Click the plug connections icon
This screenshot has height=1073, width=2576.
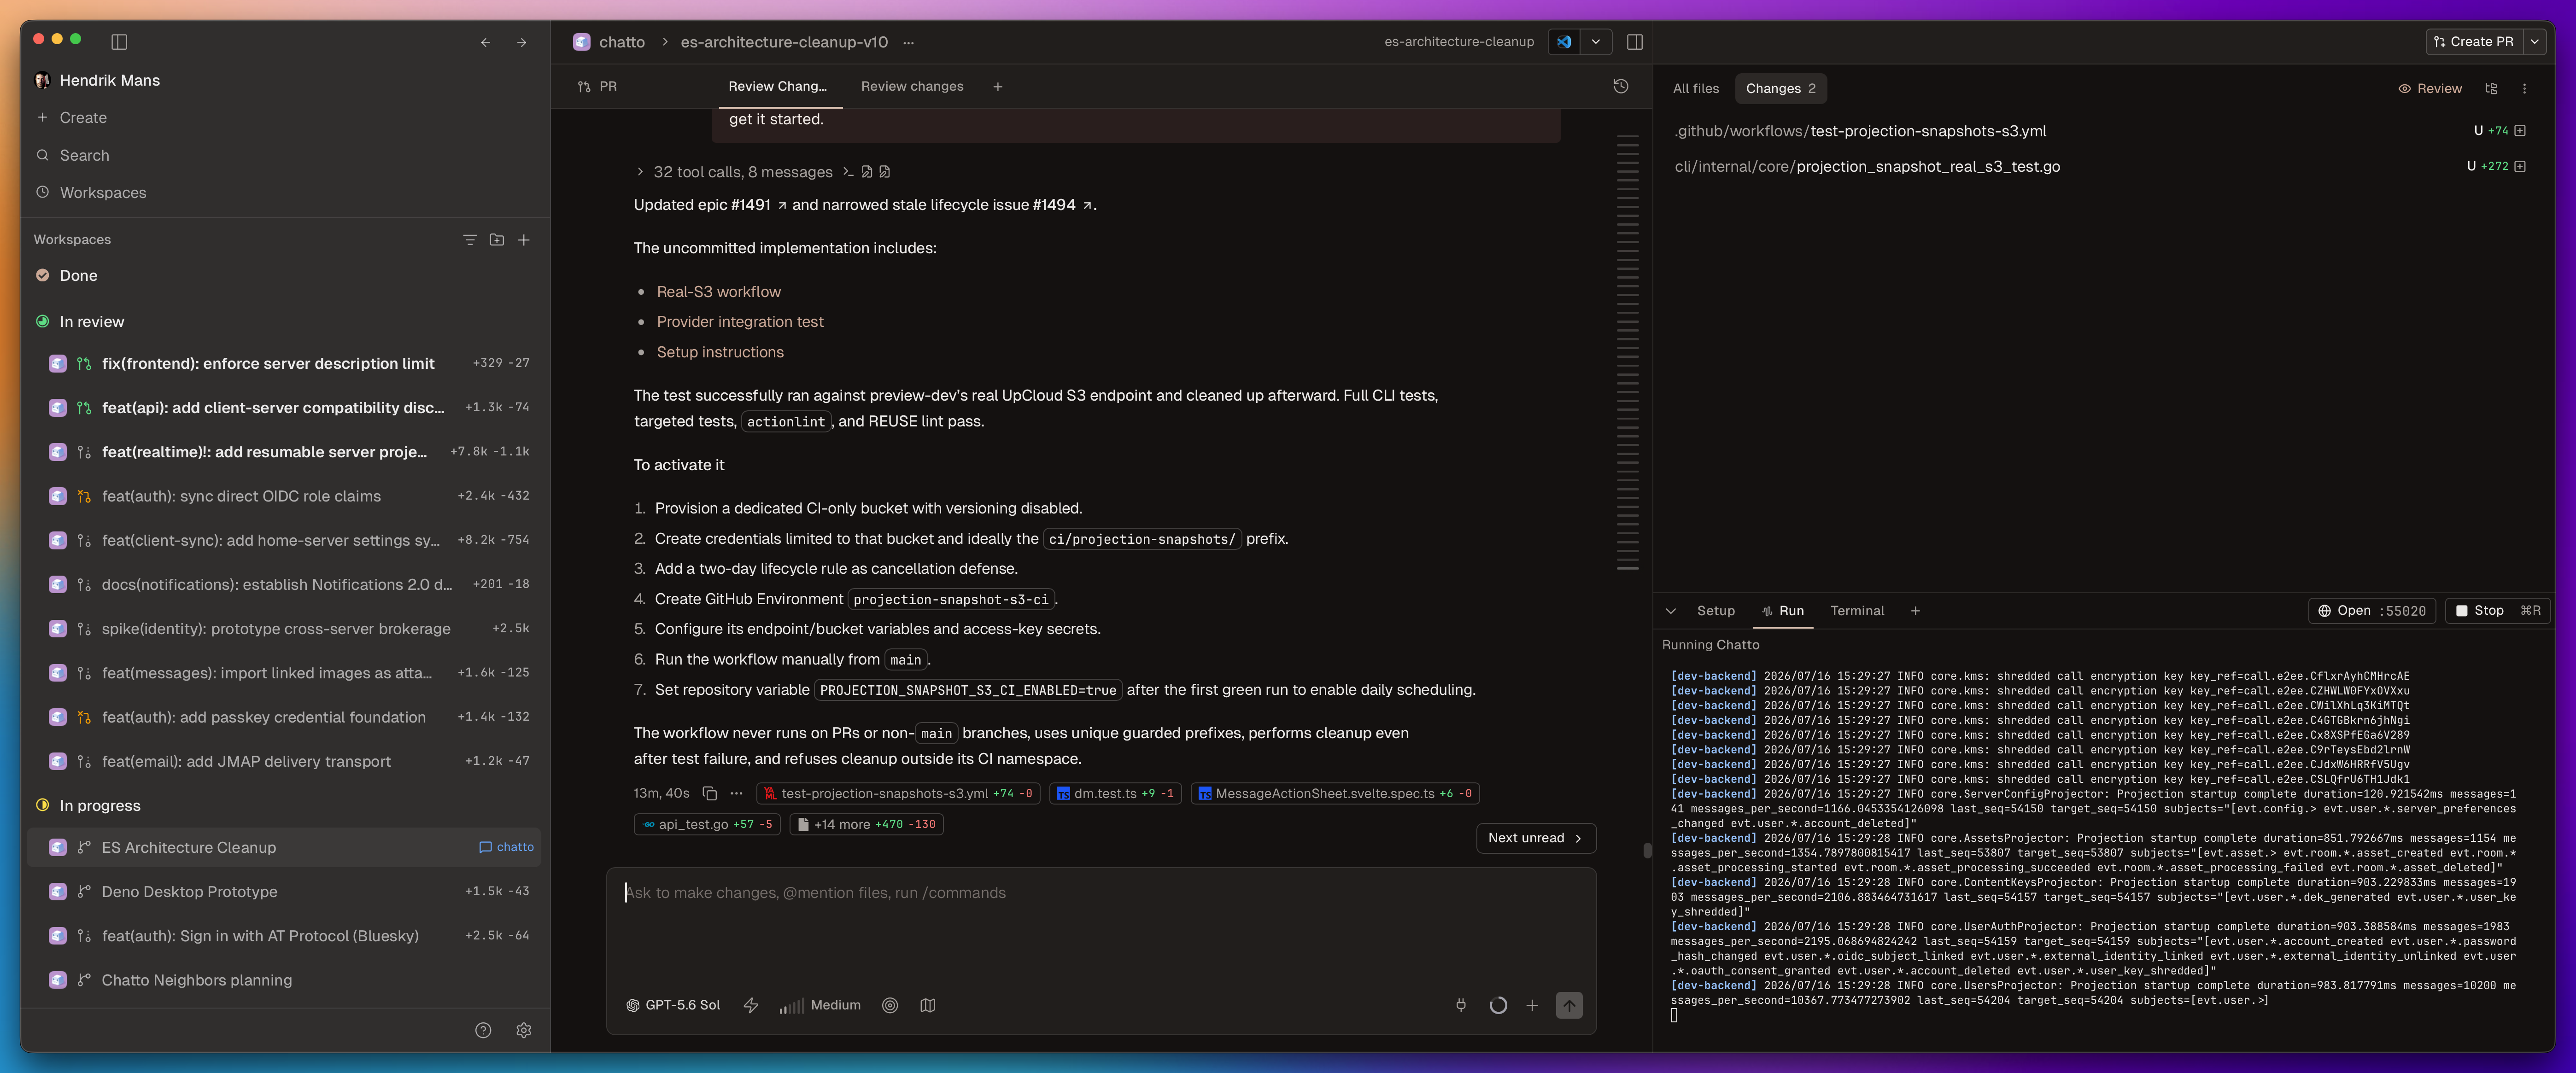click(1461, 1006)
